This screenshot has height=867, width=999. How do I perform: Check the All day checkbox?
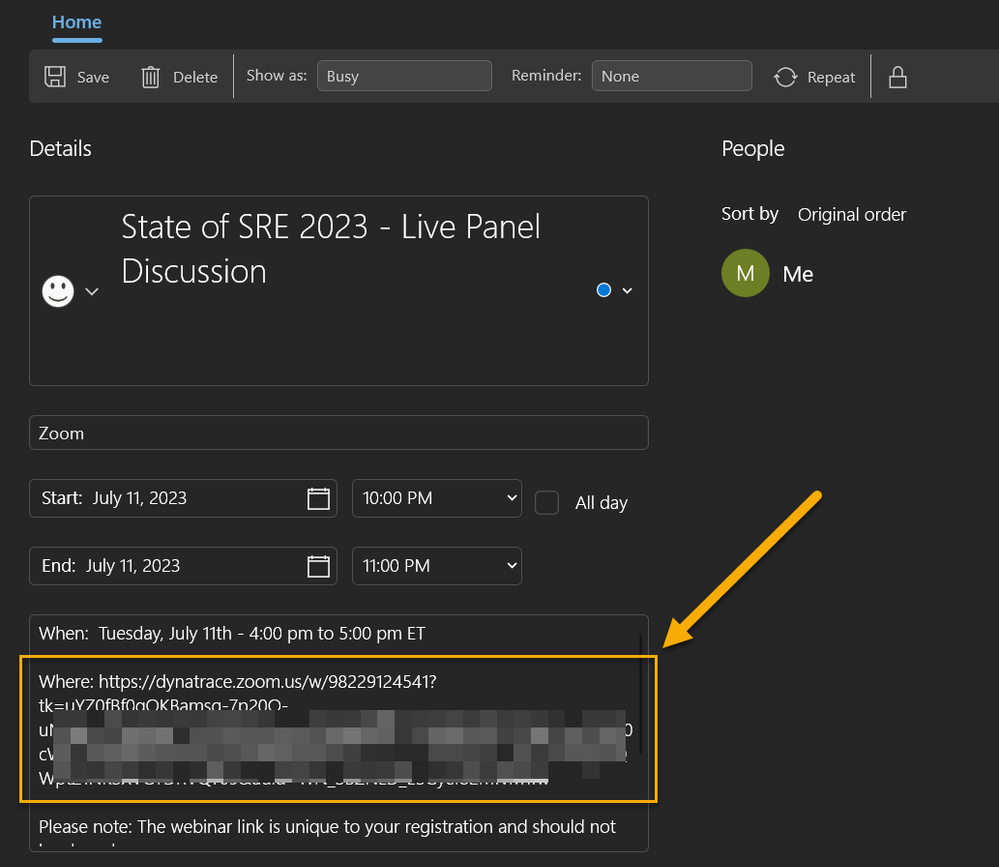click(x=547, y=503)
